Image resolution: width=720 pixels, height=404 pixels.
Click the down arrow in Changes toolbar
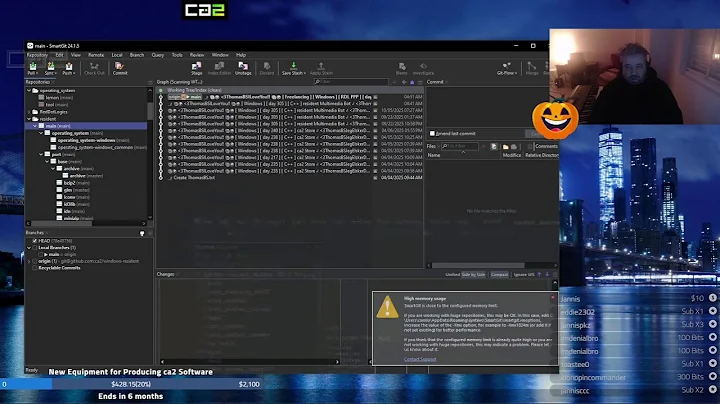pos(547,275)
